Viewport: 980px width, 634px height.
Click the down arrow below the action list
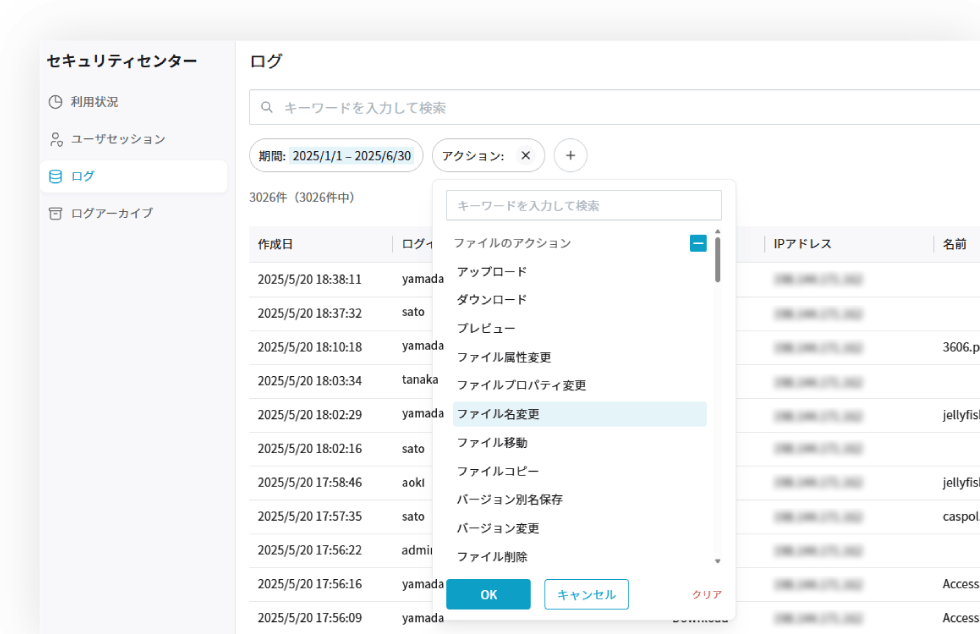click(x=715, y=561)
